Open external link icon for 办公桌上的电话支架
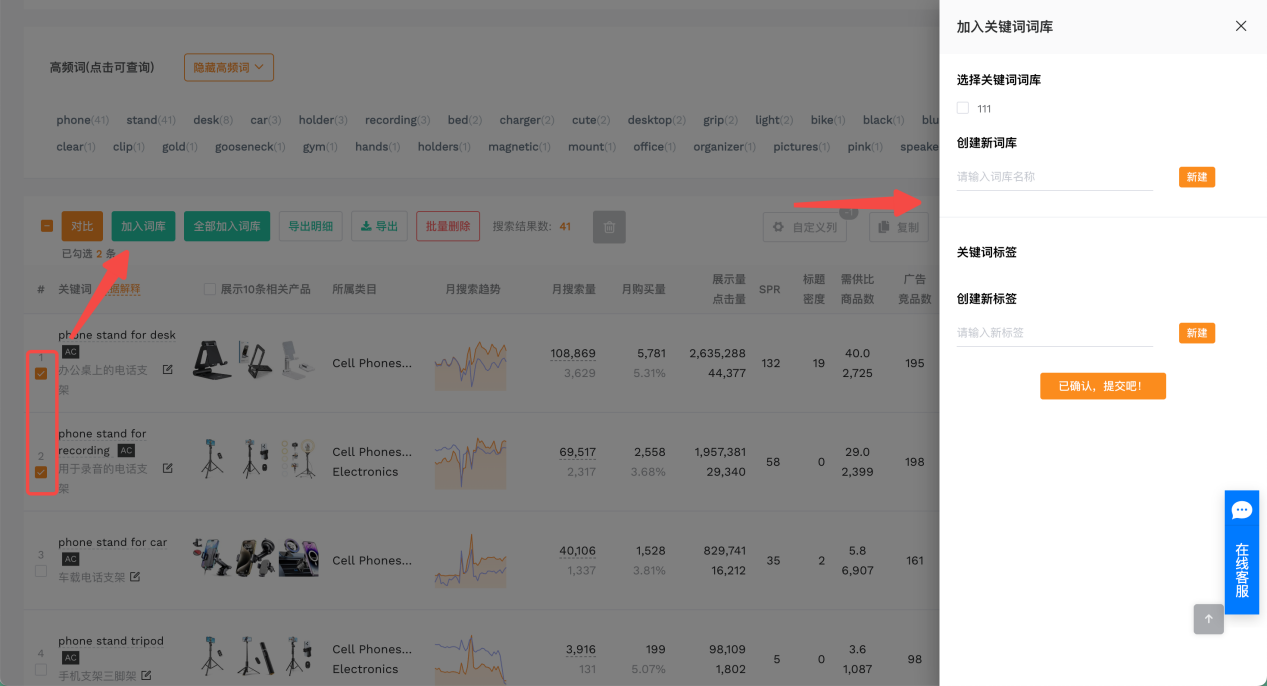This screenshot has height=686, width=1267. (x=168, y=370)
